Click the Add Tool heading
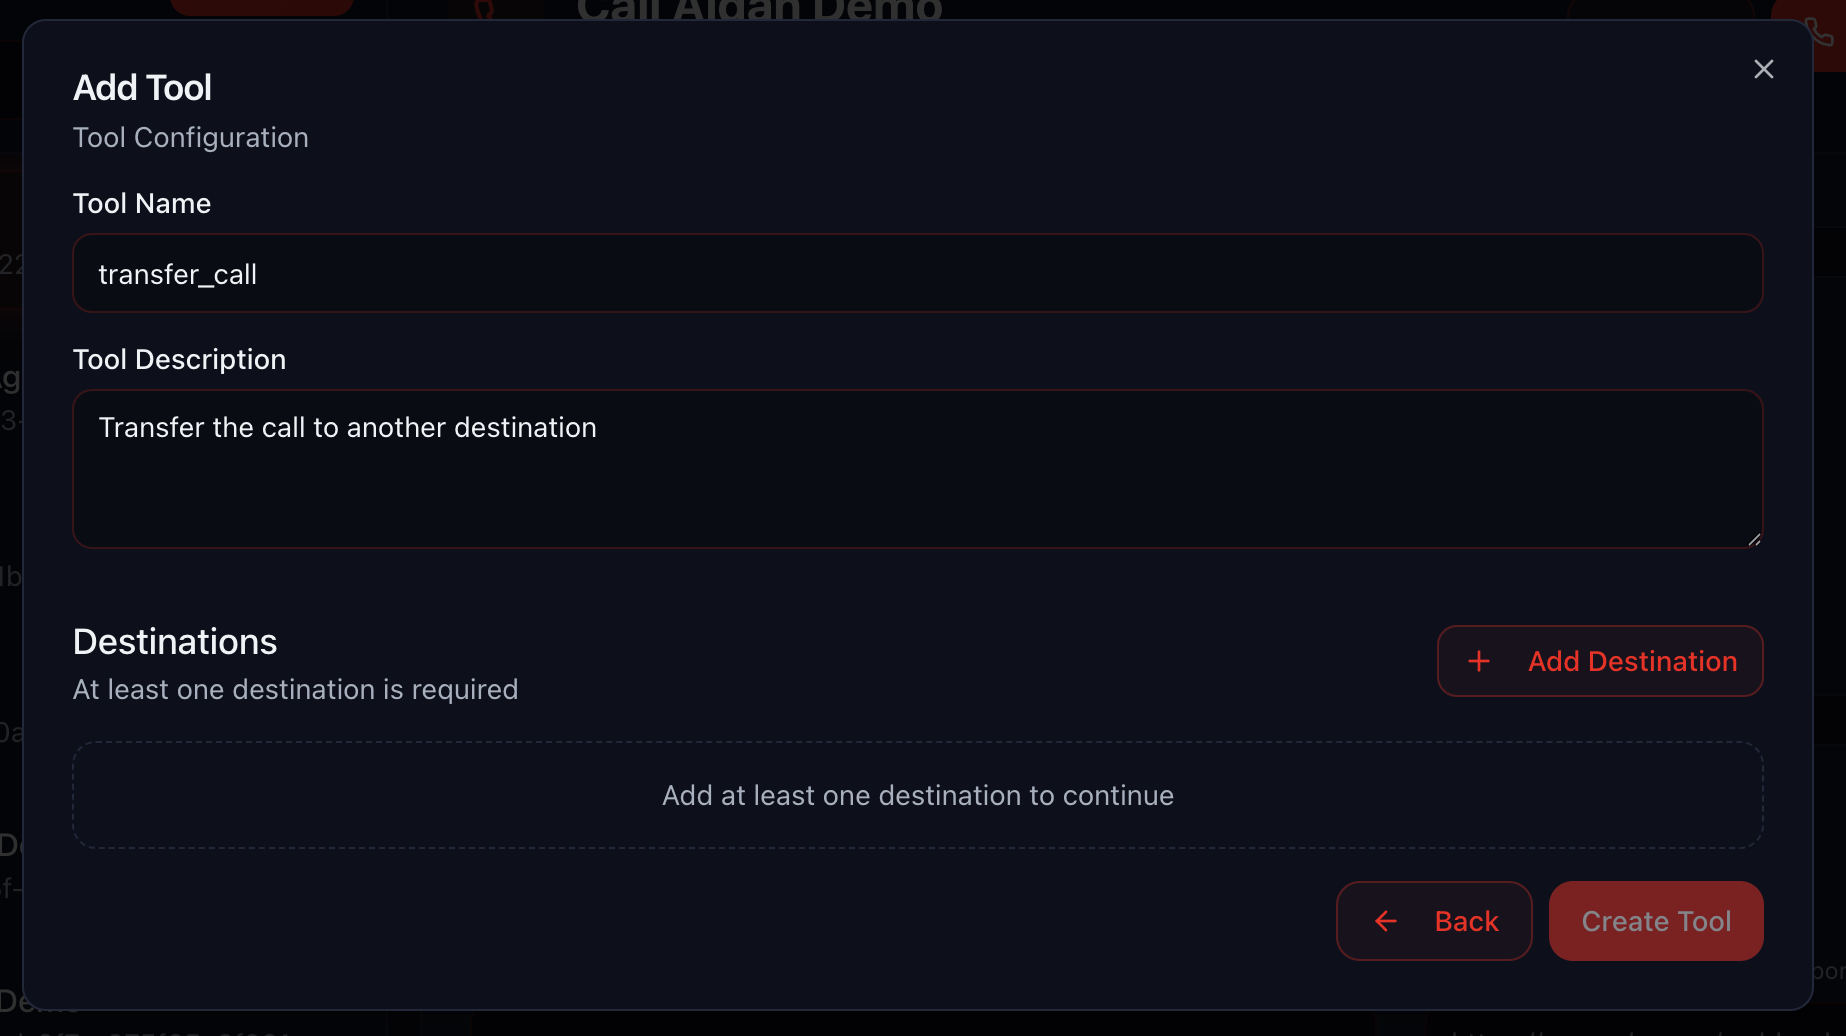1846x1036 pixels. pos(142,88)
